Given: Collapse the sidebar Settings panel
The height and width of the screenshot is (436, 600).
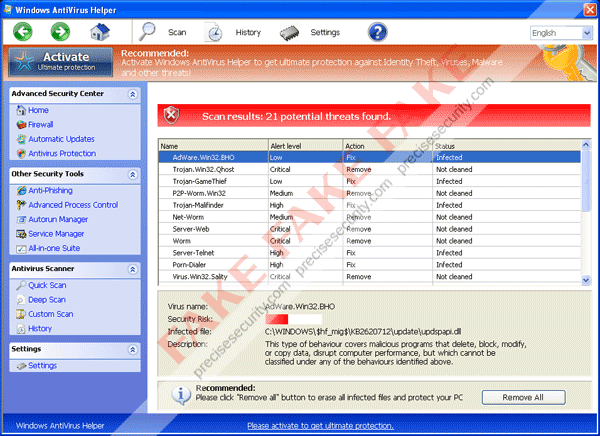Looking at the screenshot, I should coord(132,349).
